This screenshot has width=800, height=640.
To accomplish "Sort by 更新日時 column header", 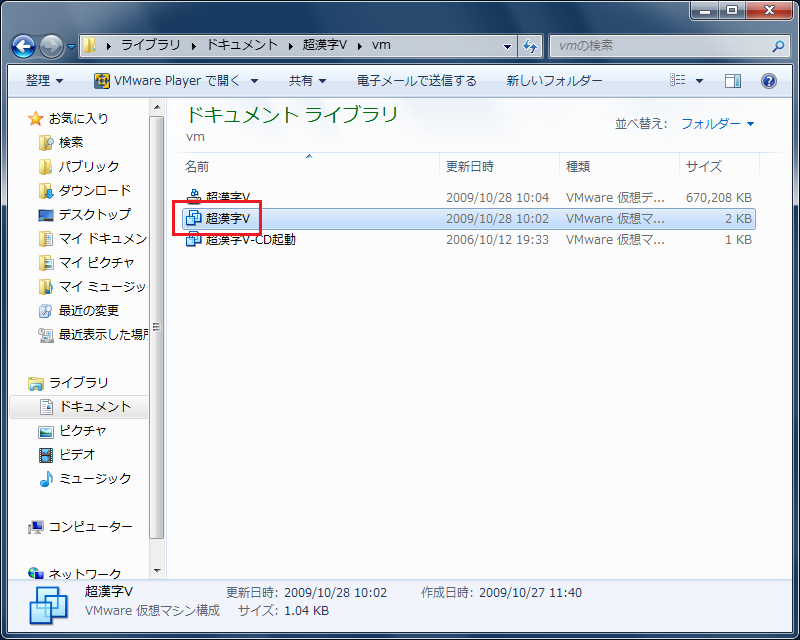I will (x=470, y=166).
